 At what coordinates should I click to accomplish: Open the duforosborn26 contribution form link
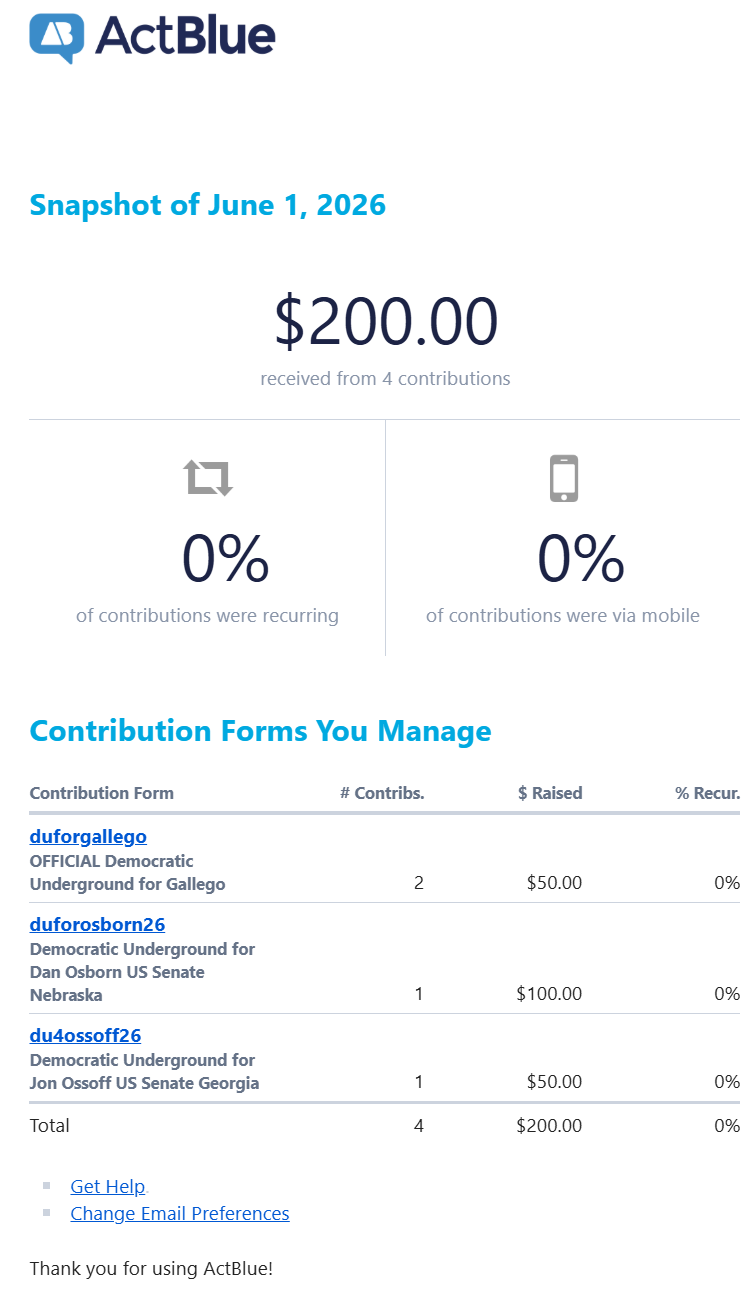click(x=97, y=924)
